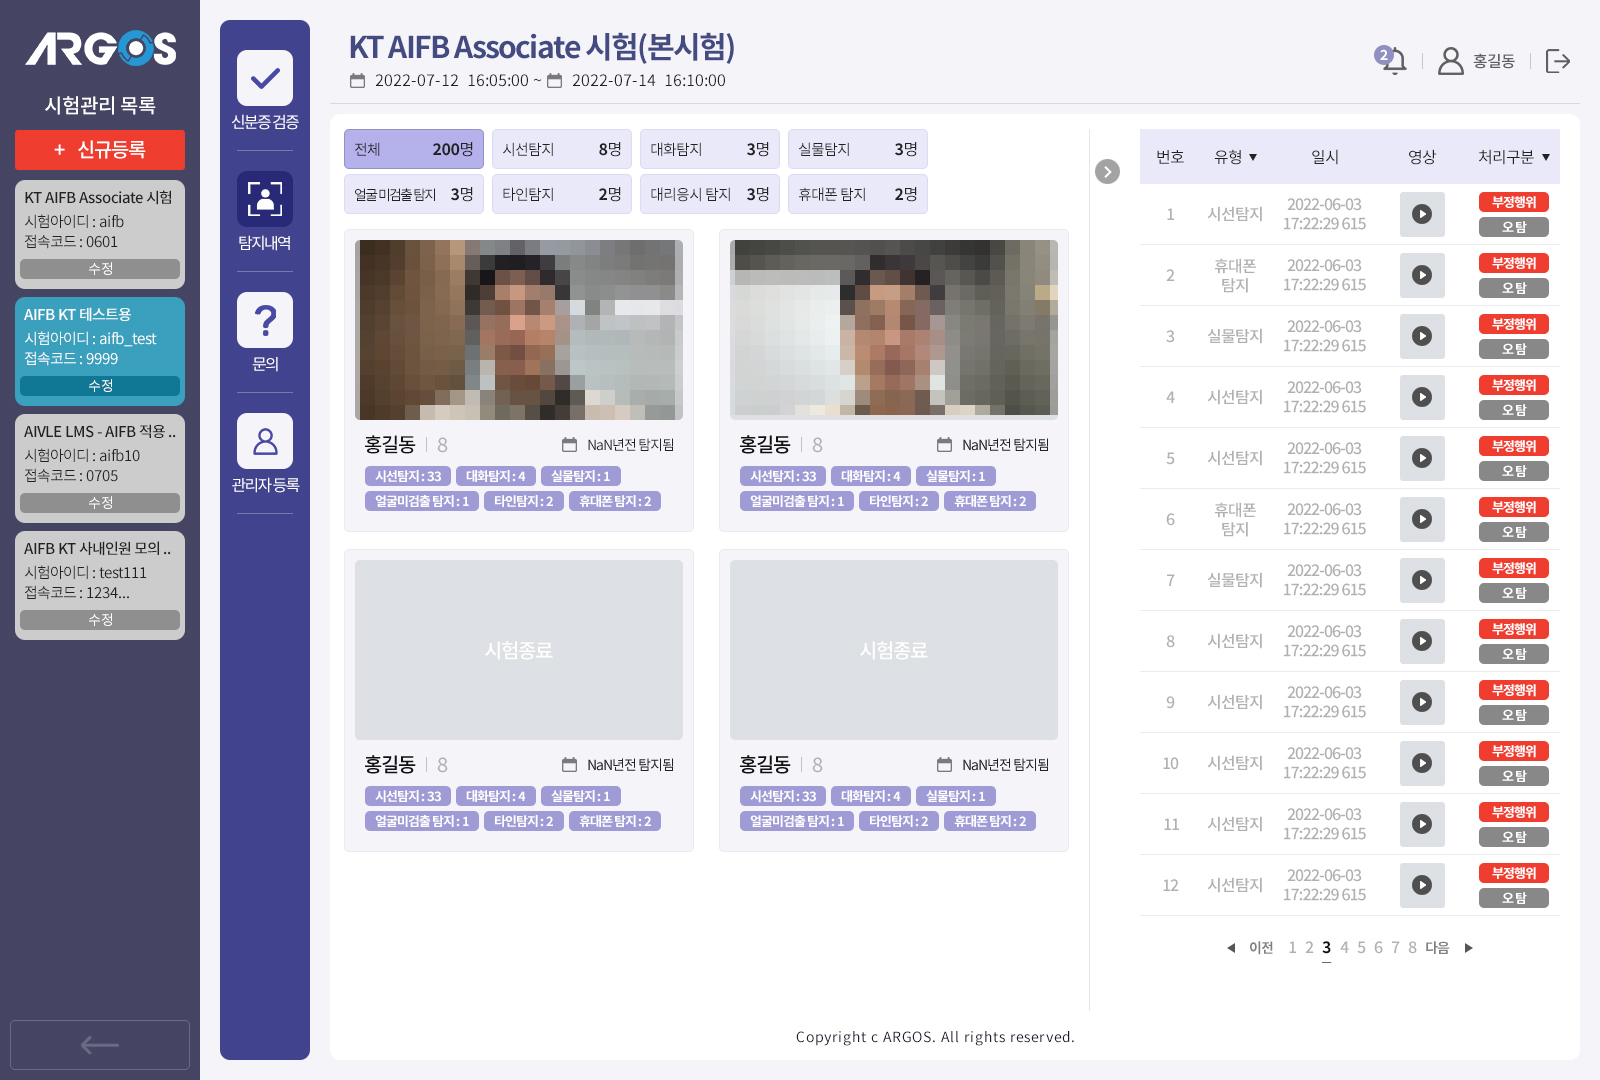1600x1080 pixels.
Task: Select the 휴대폰 탐지 2명 filter
Action: (858, 194)
